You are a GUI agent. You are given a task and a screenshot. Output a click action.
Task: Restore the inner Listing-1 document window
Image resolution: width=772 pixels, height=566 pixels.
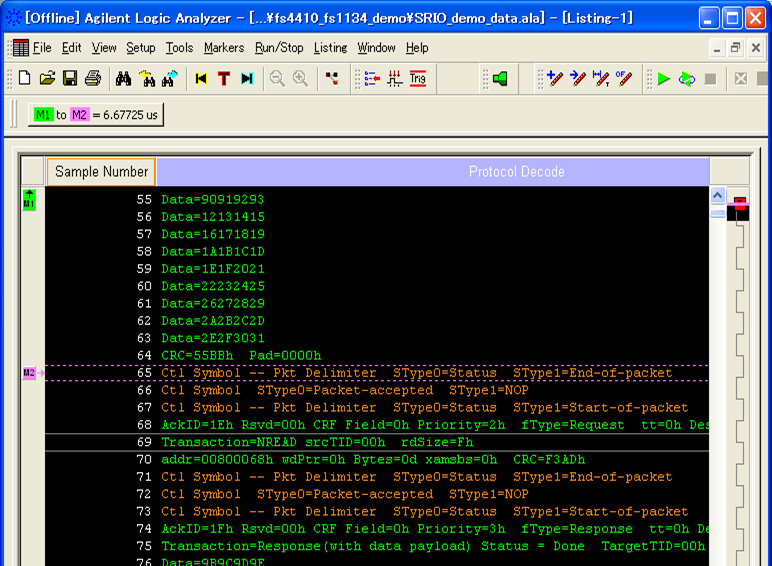(736, 48)
